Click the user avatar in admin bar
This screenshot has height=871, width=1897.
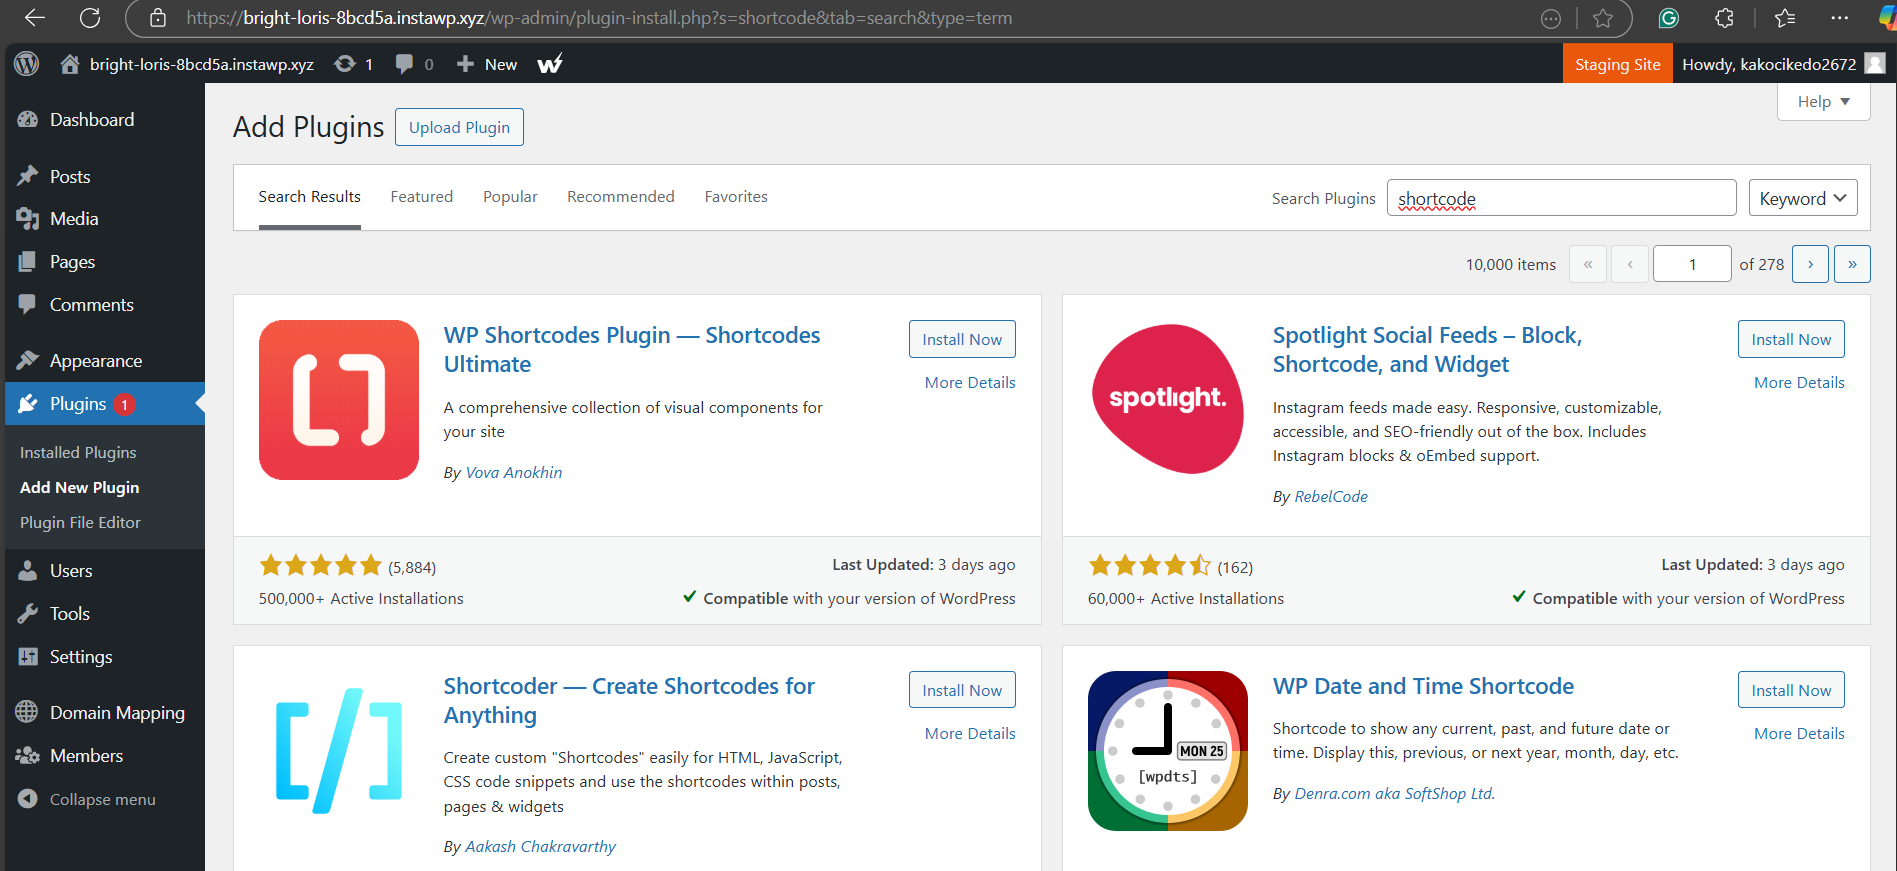pos(1875,64)
